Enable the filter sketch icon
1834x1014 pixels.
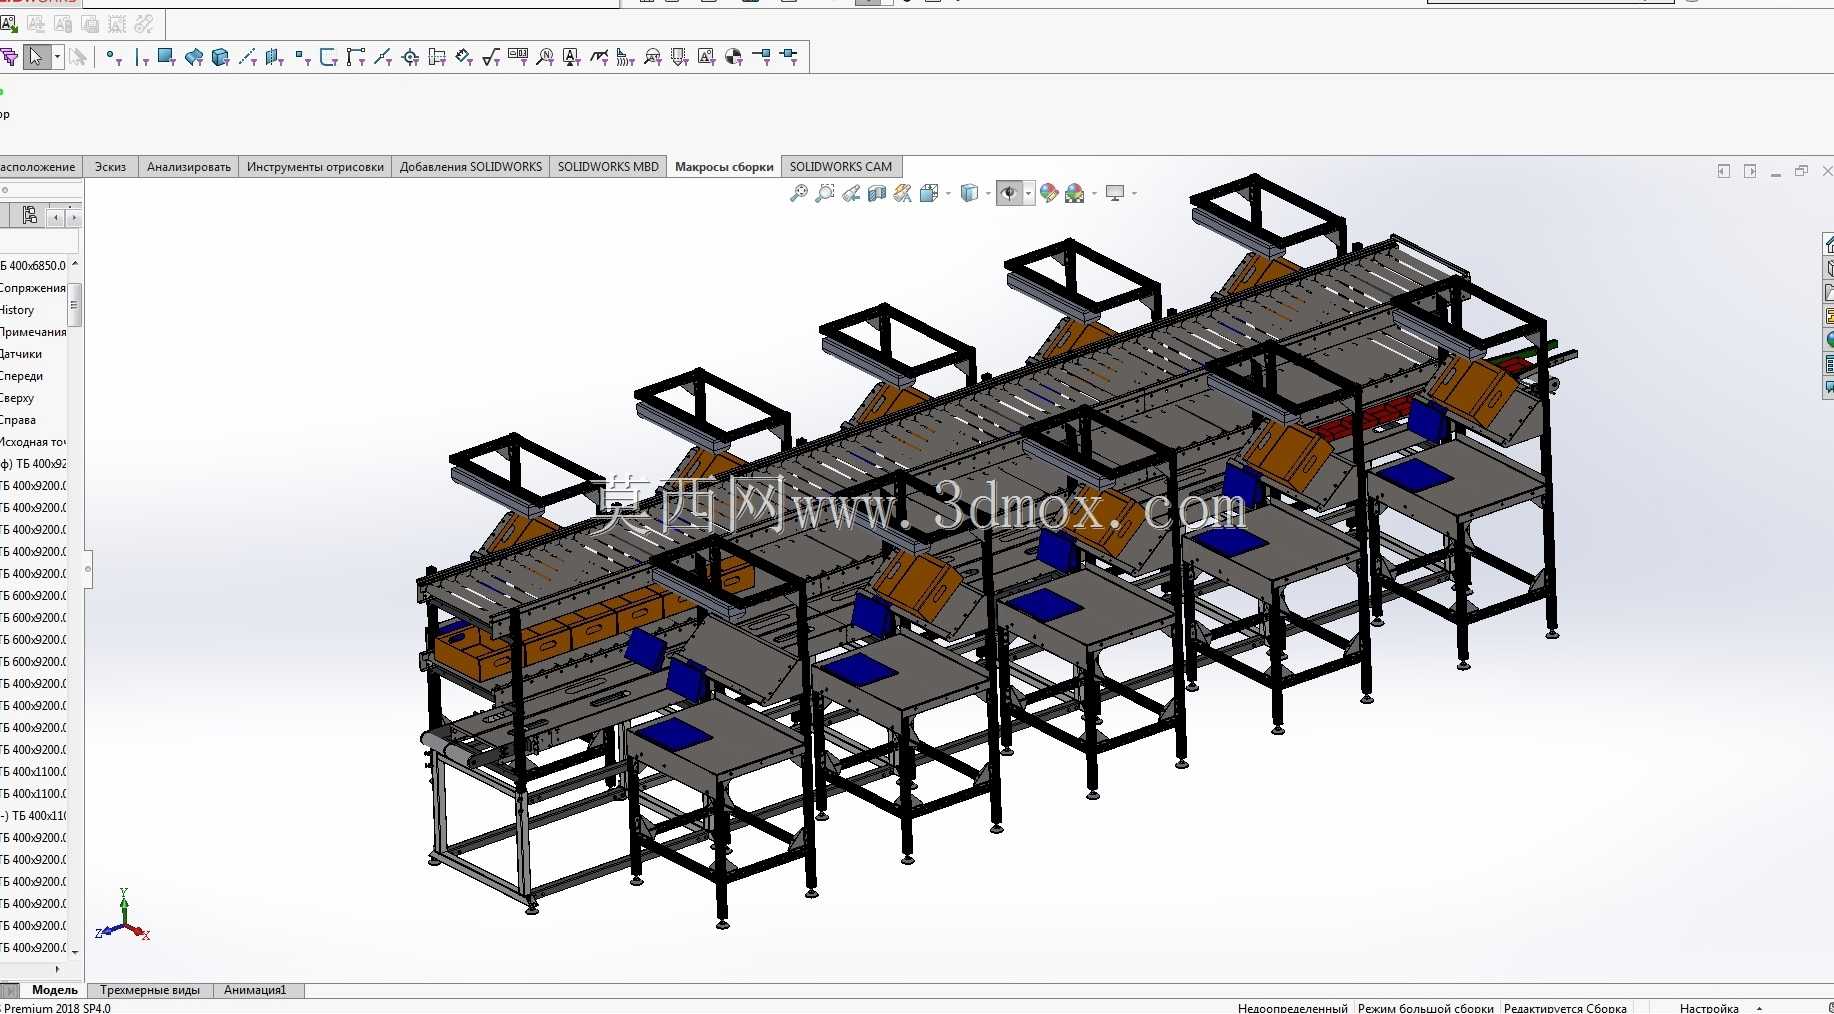(329, 57)
